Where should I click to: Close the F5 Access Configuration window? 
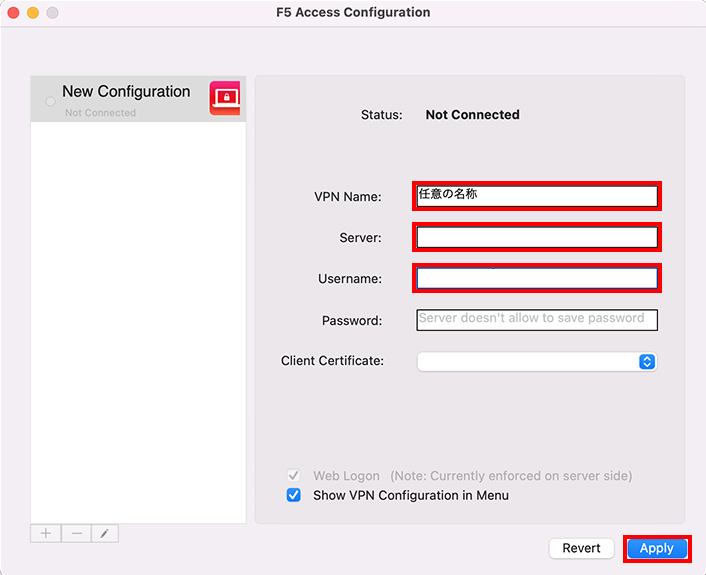pyautogui.click(x=14, y=13)
